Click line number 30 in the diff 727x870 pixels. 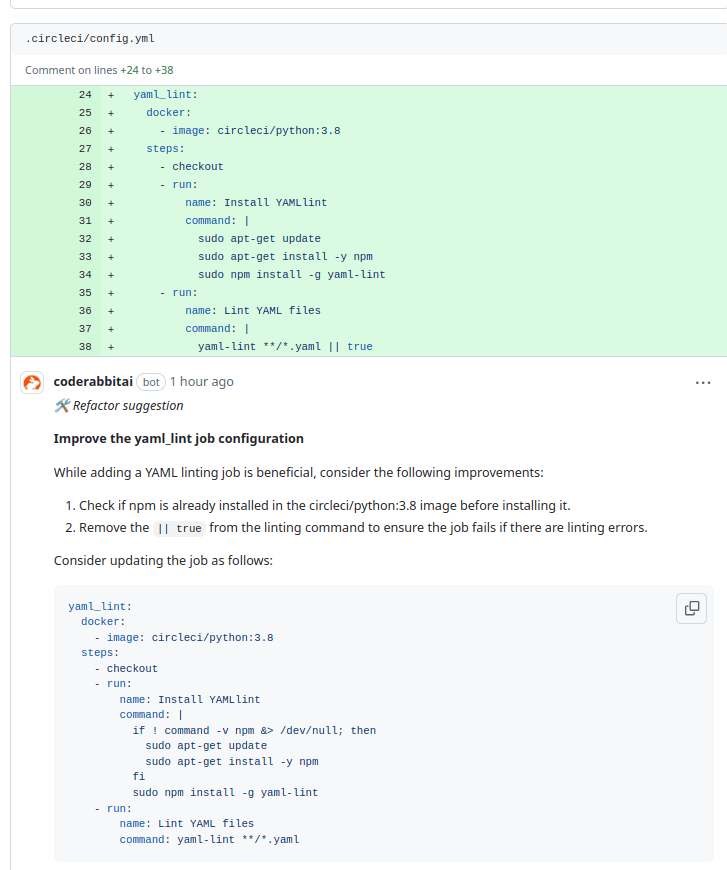point(85,203)
